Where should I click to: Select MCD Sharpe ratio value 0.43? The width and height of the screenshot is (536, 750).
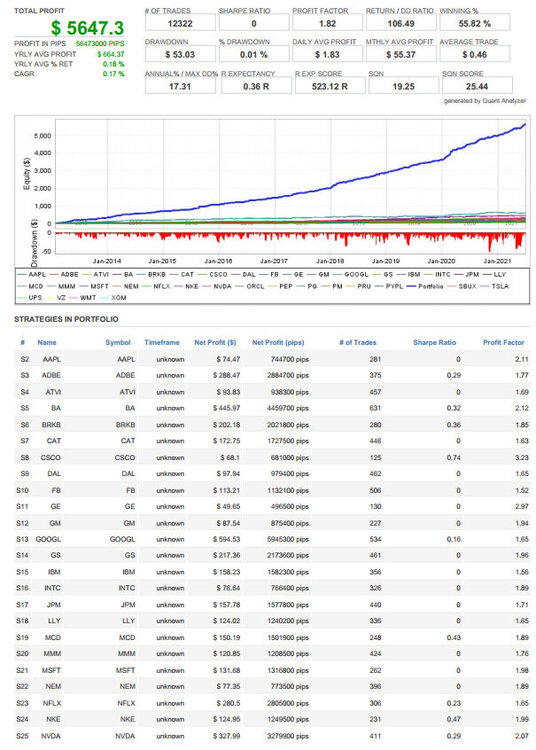pyautogui.click(x=454, y=638)
